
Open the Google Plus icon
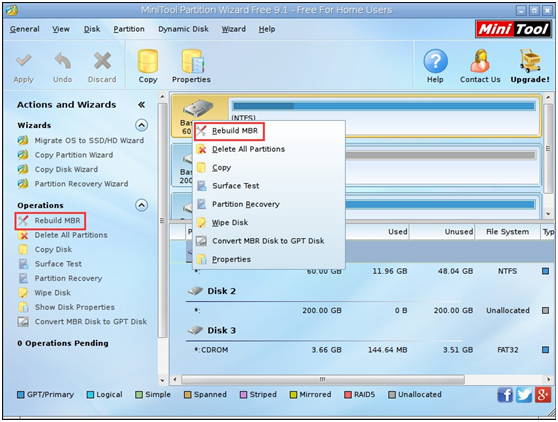click(543, 395)
